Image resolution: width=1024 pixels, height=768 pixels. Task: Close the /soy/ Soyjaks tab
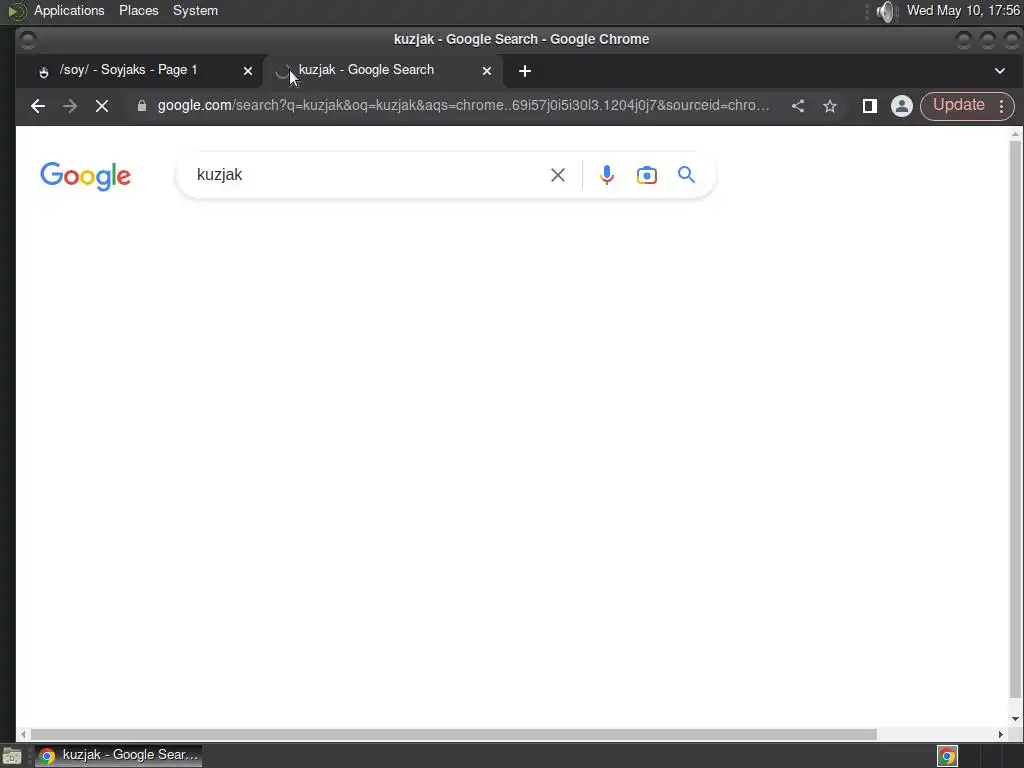point(248,71)
